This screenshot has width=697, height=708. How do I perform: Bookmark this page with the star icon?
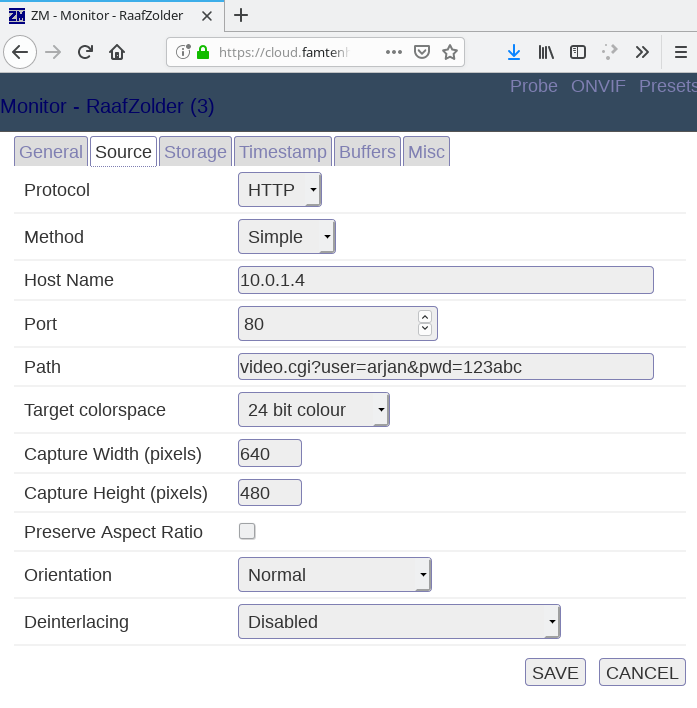[450, 52]
